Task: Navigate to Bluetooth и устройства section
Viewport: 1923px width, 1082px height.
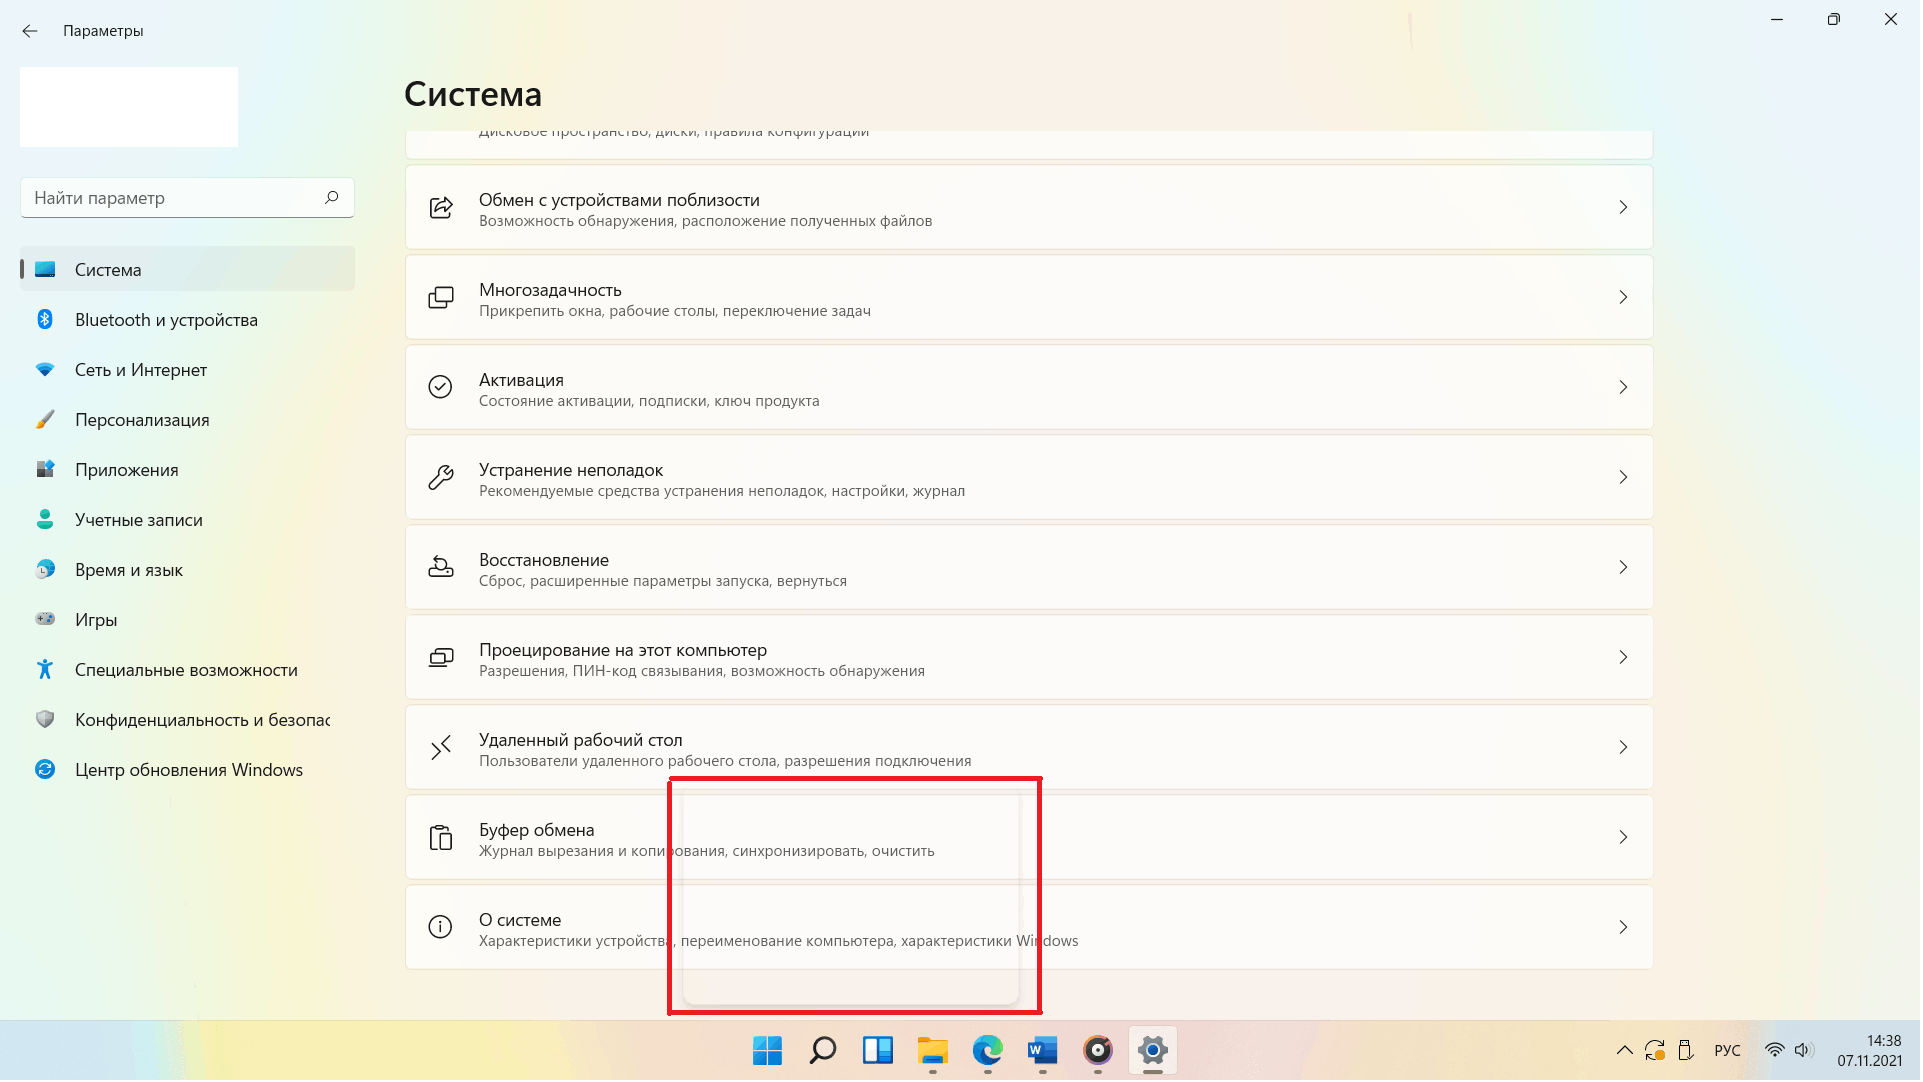Action: pyautogui.click(x=165, y=318)
